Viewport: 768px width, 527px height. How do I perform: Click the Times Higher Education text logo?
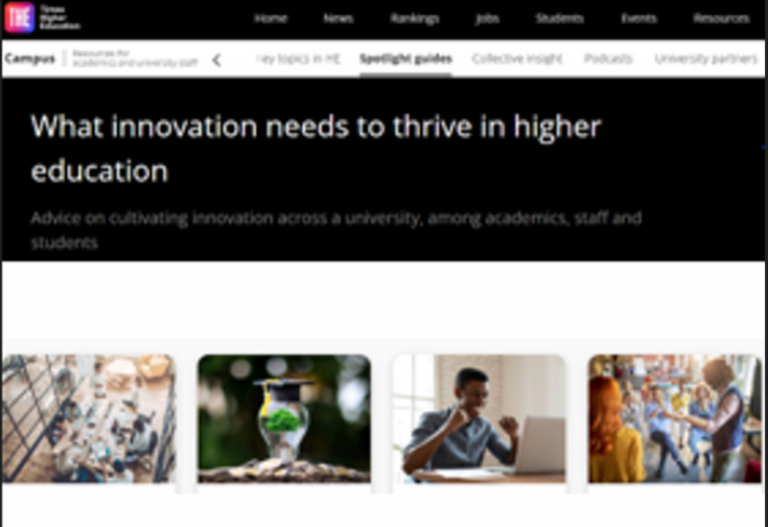[x=60, y=18]
